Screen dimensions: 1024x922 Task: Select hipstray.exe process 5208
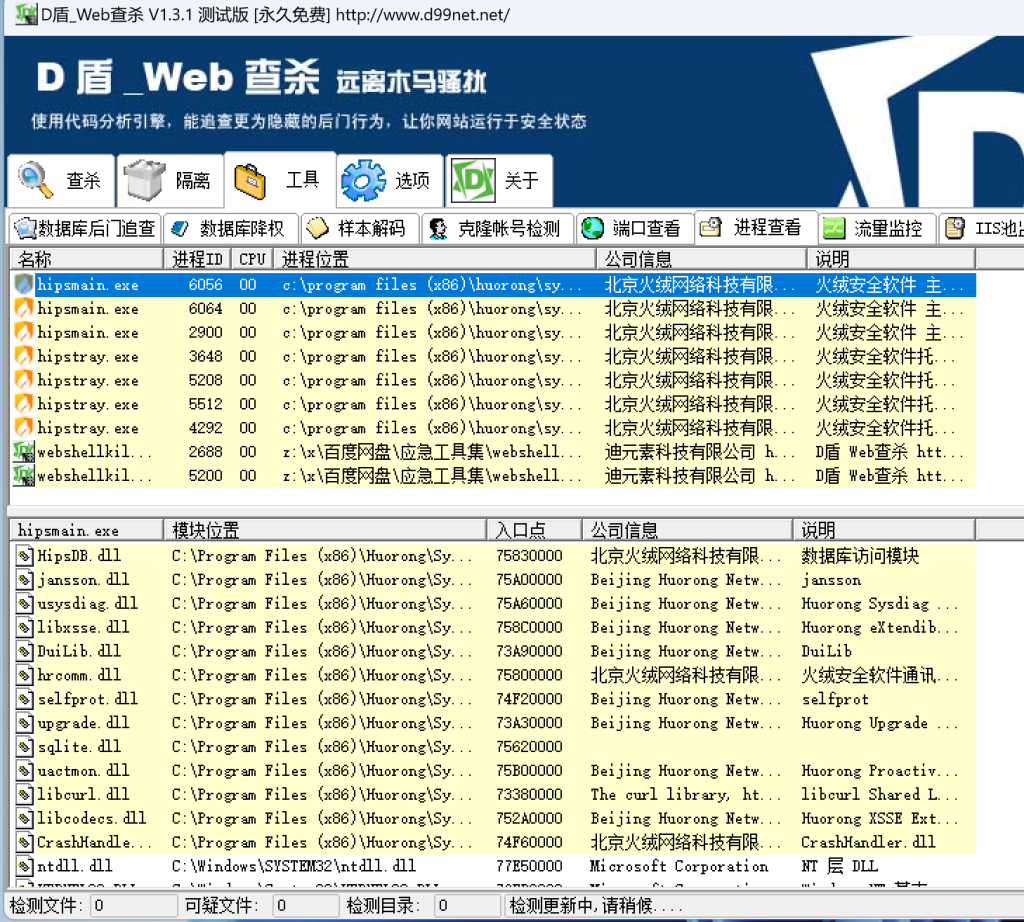tap(493, 380)
